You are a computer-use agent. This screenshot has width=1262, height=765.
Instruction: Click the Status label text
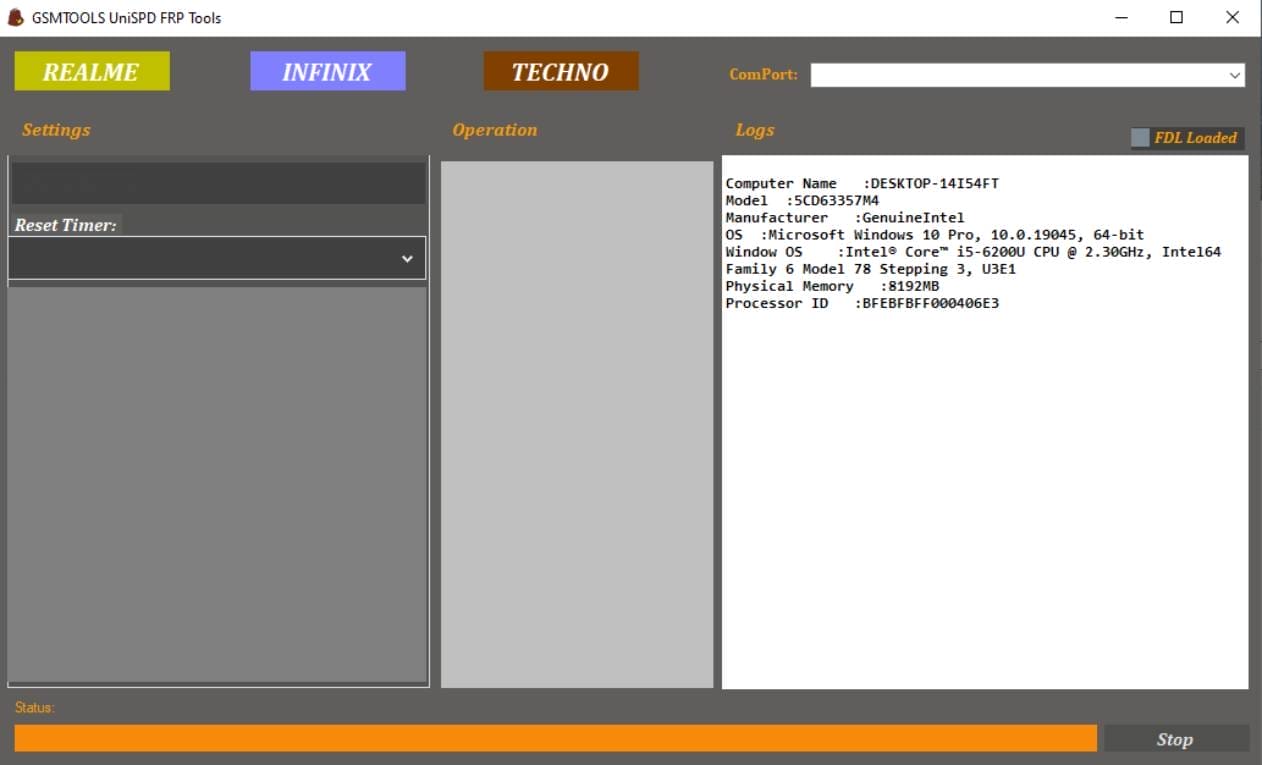click(x=33, y=707)
